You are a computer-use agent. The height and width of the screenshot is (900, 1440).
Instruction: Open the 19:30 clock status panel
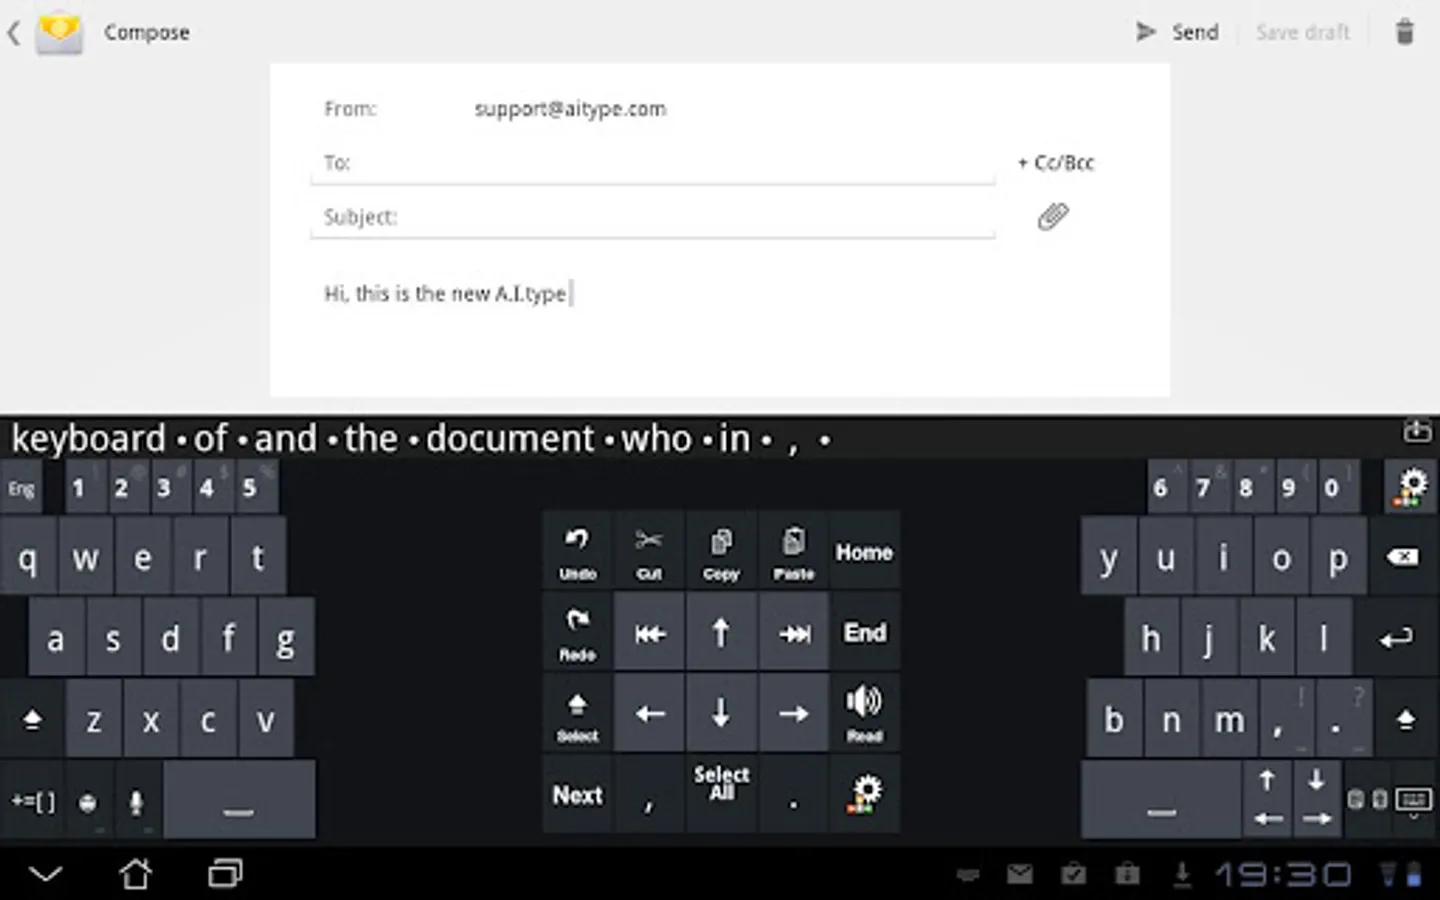pos(1283,875)
